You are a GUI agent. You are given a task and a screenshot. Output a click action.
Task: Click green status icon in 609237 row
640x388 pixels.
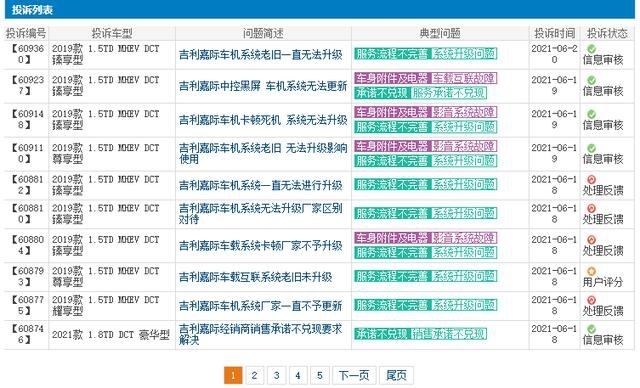click(x=591, y=80)
